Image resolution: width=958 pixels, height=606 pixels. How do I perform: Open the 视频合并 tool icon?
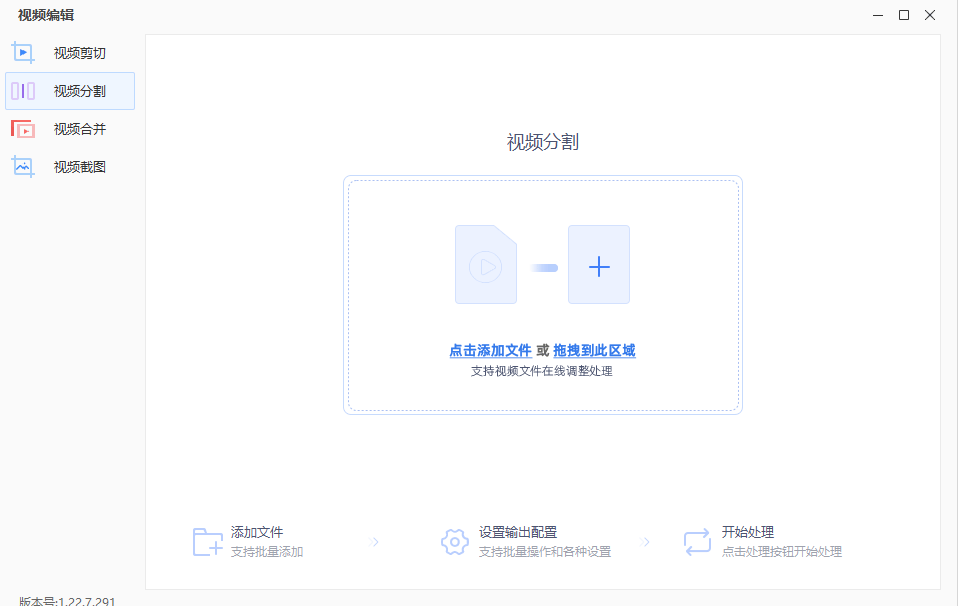(x=22, y=128)
